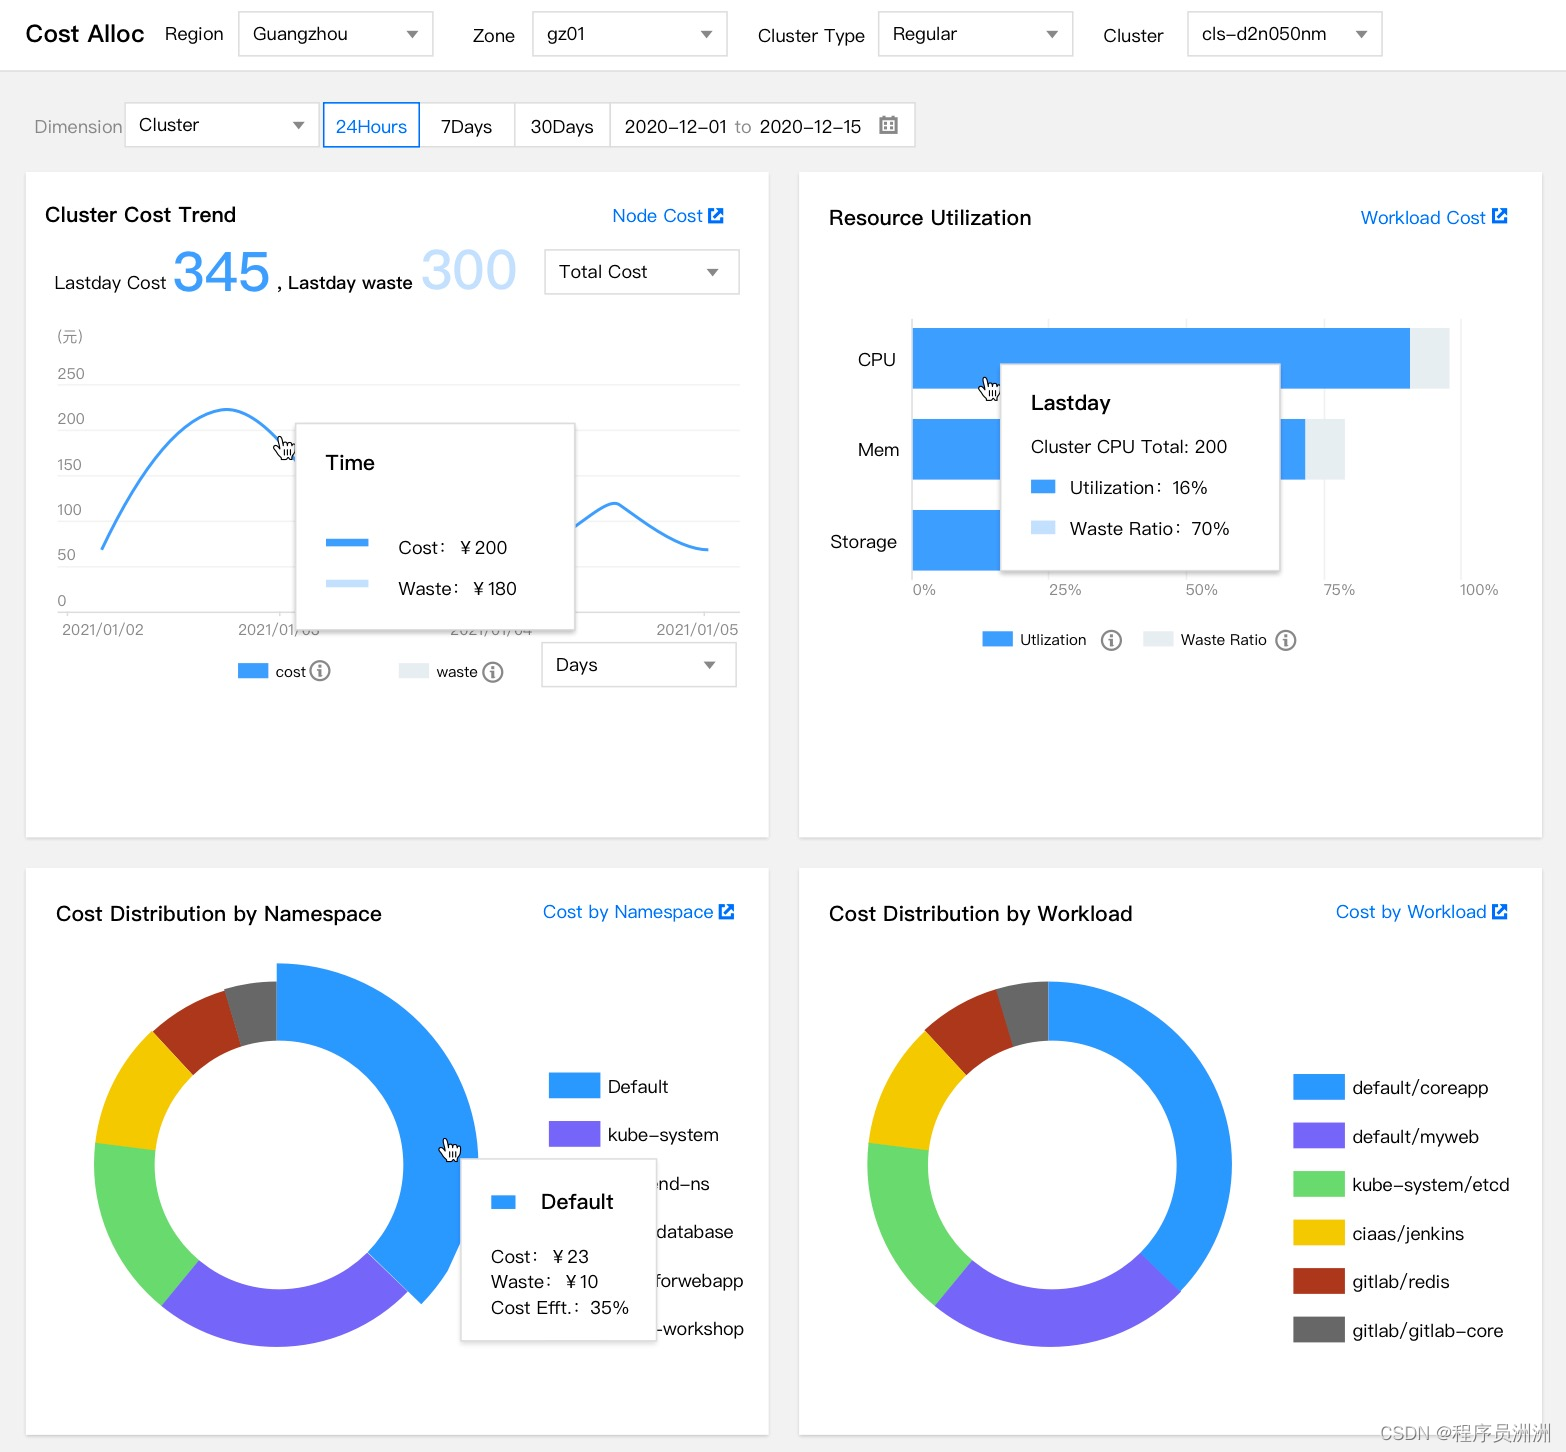
Task: Click the Cost by Namespace external icon
Action: pos(727,911)
